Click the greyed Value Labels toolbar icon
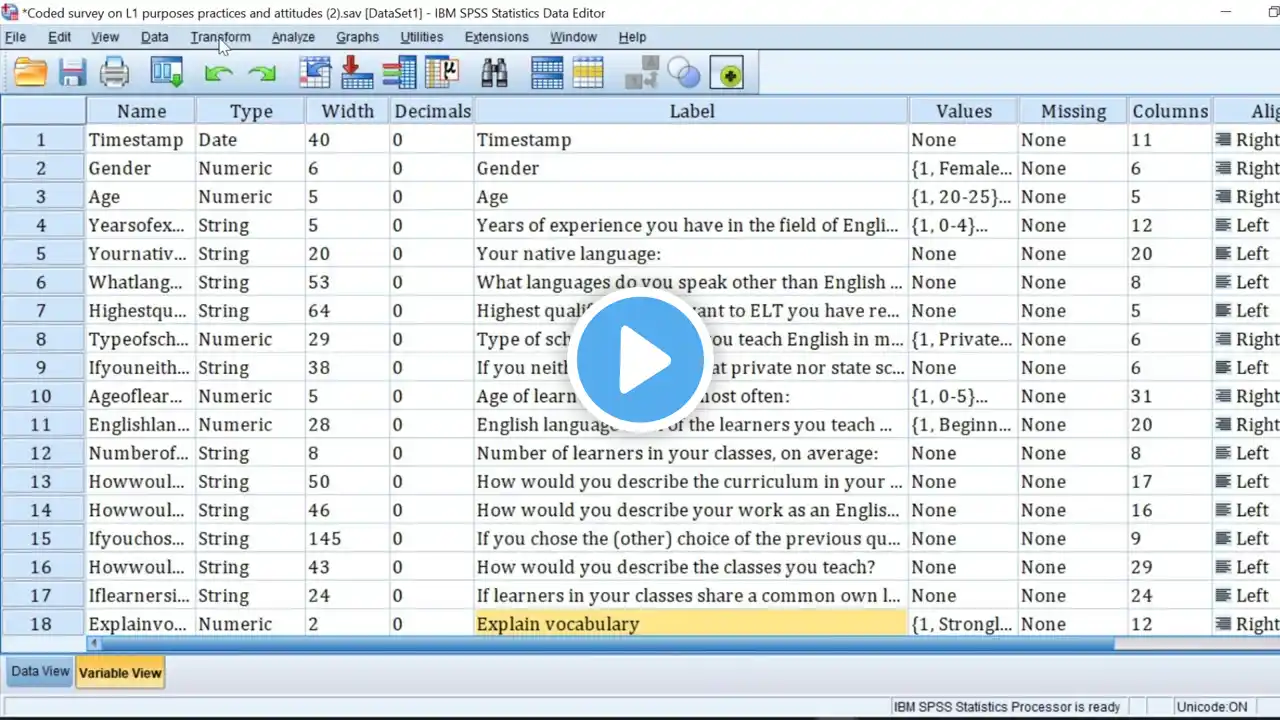Image resolution: width=1280 pixels, height=720 pixels. pos(641,73)
